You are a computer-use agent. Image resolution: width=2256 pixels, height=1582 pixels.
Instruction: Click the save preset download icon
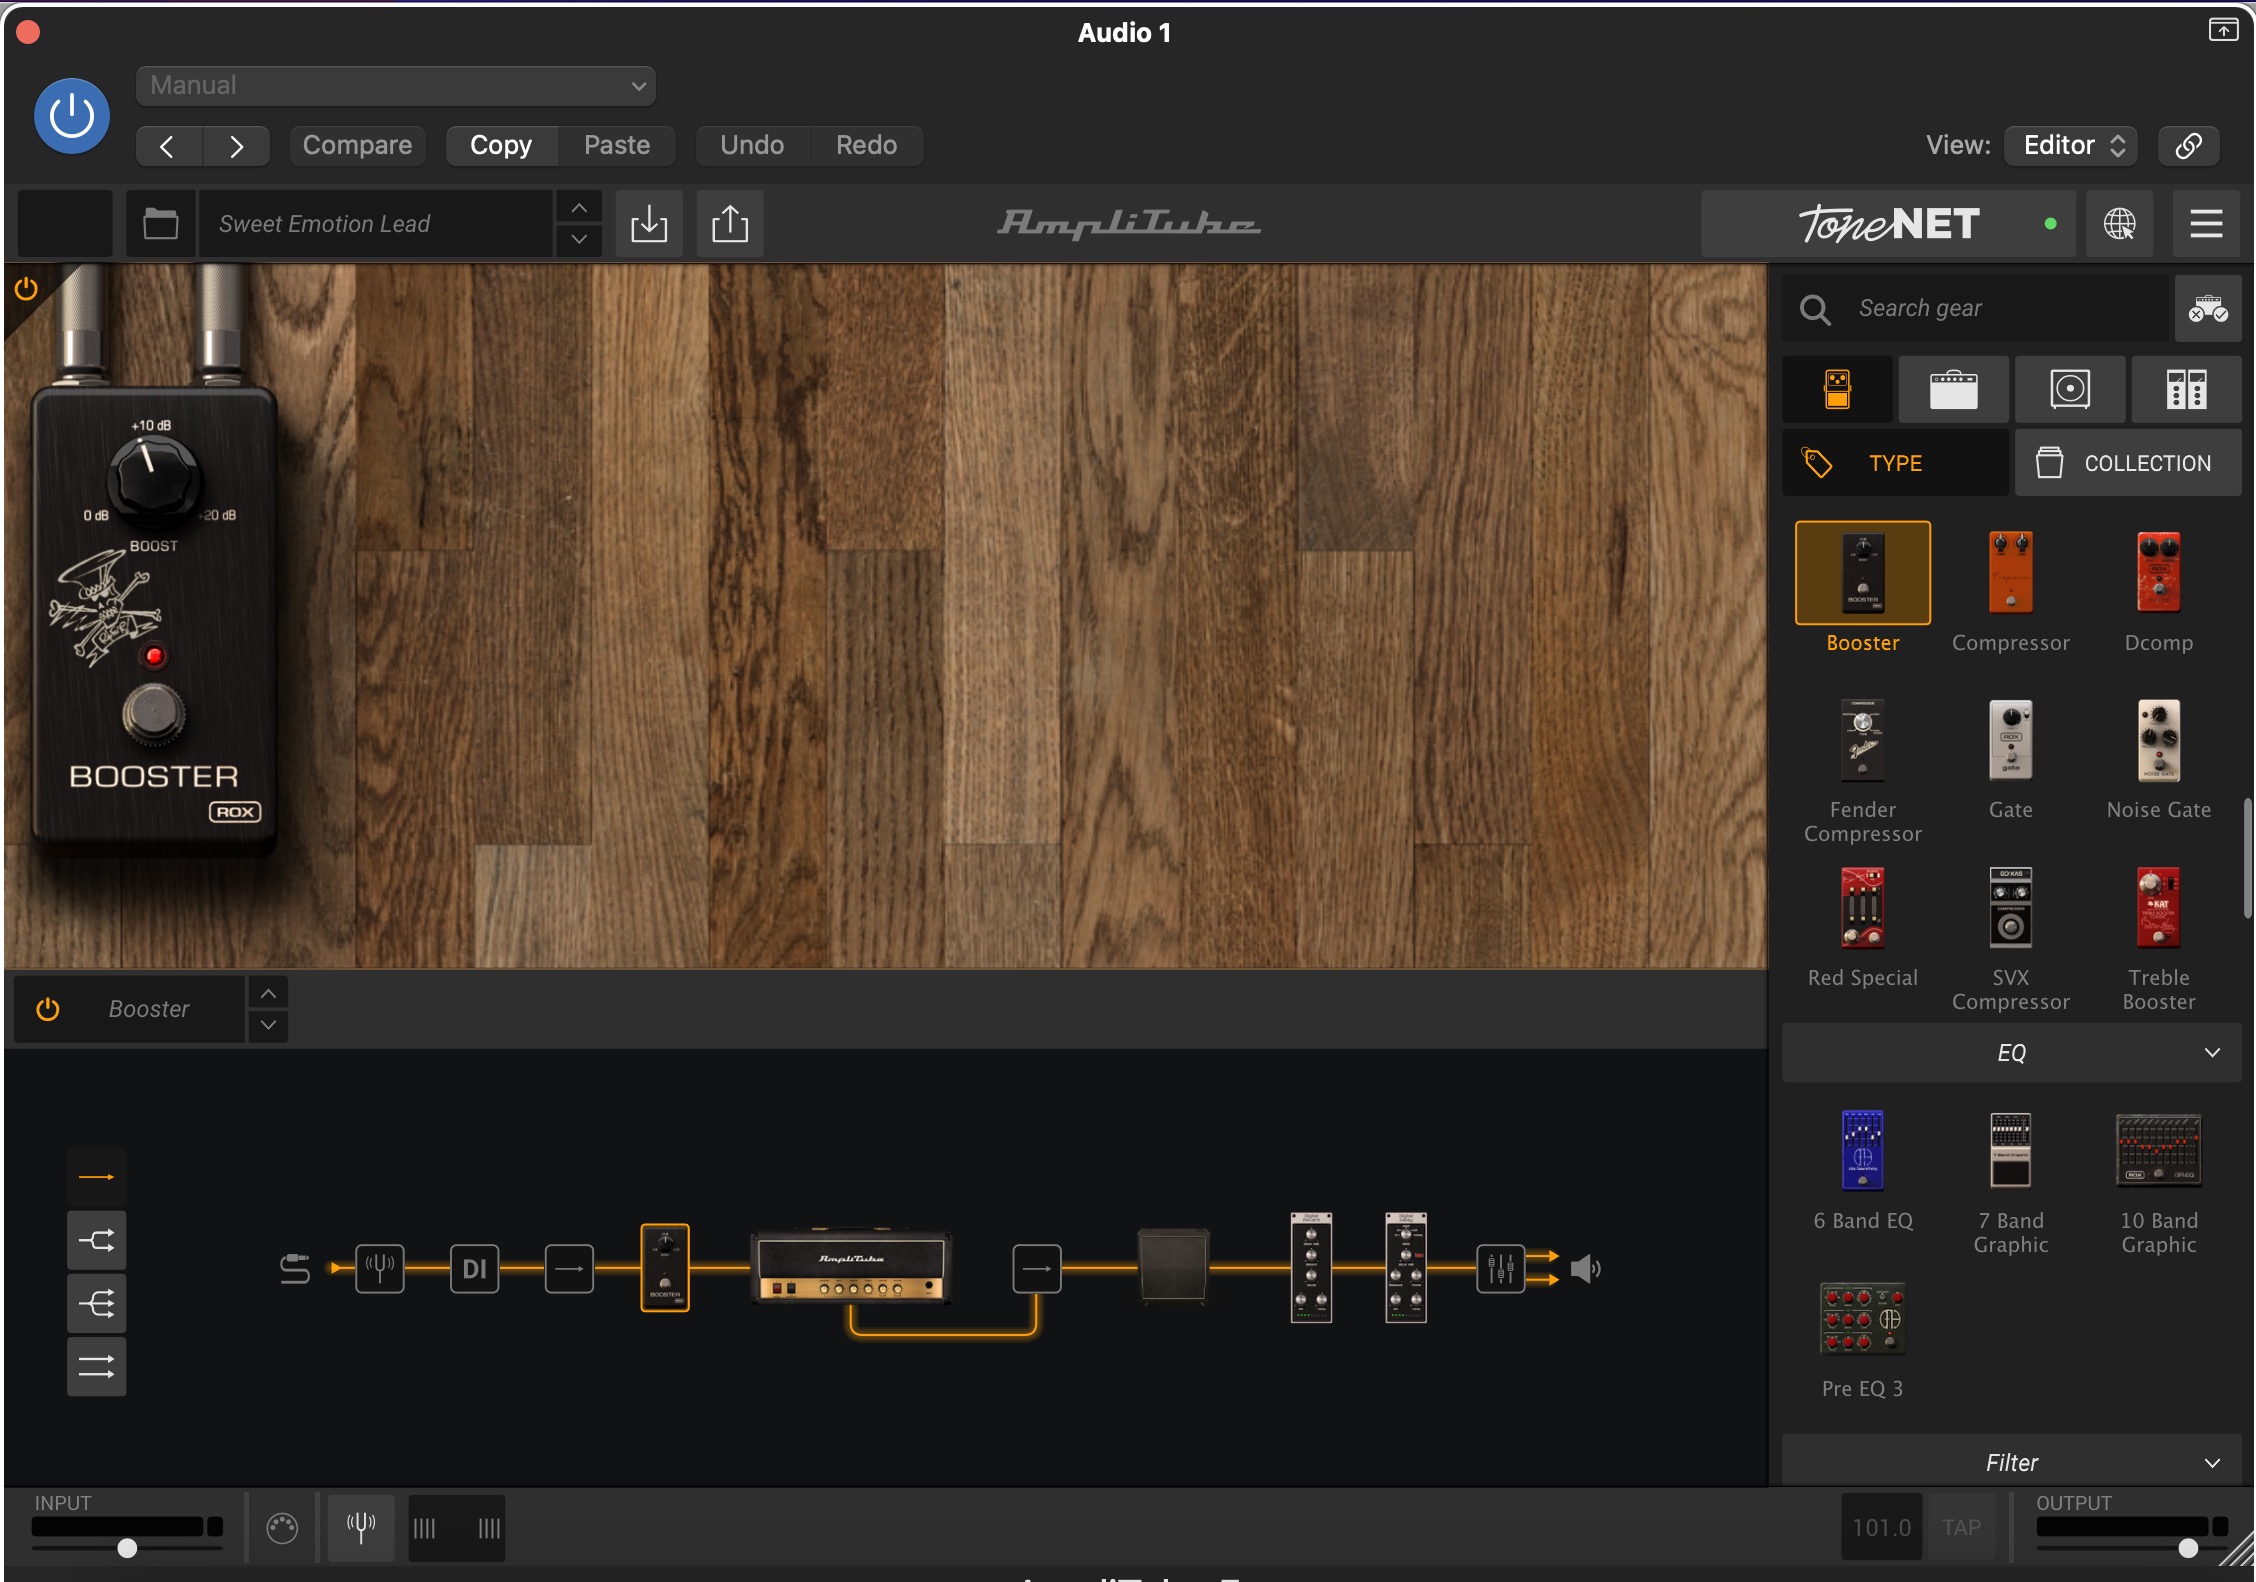click(649, 224)
